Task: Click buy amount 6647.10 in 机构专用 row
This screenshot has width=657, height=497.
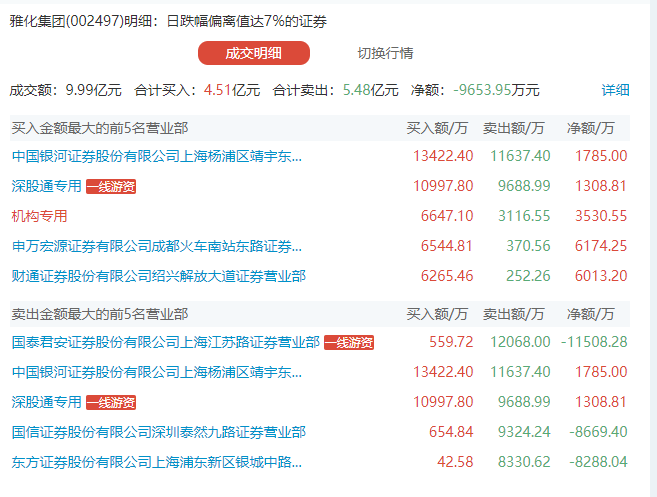Action: (447, 216)
